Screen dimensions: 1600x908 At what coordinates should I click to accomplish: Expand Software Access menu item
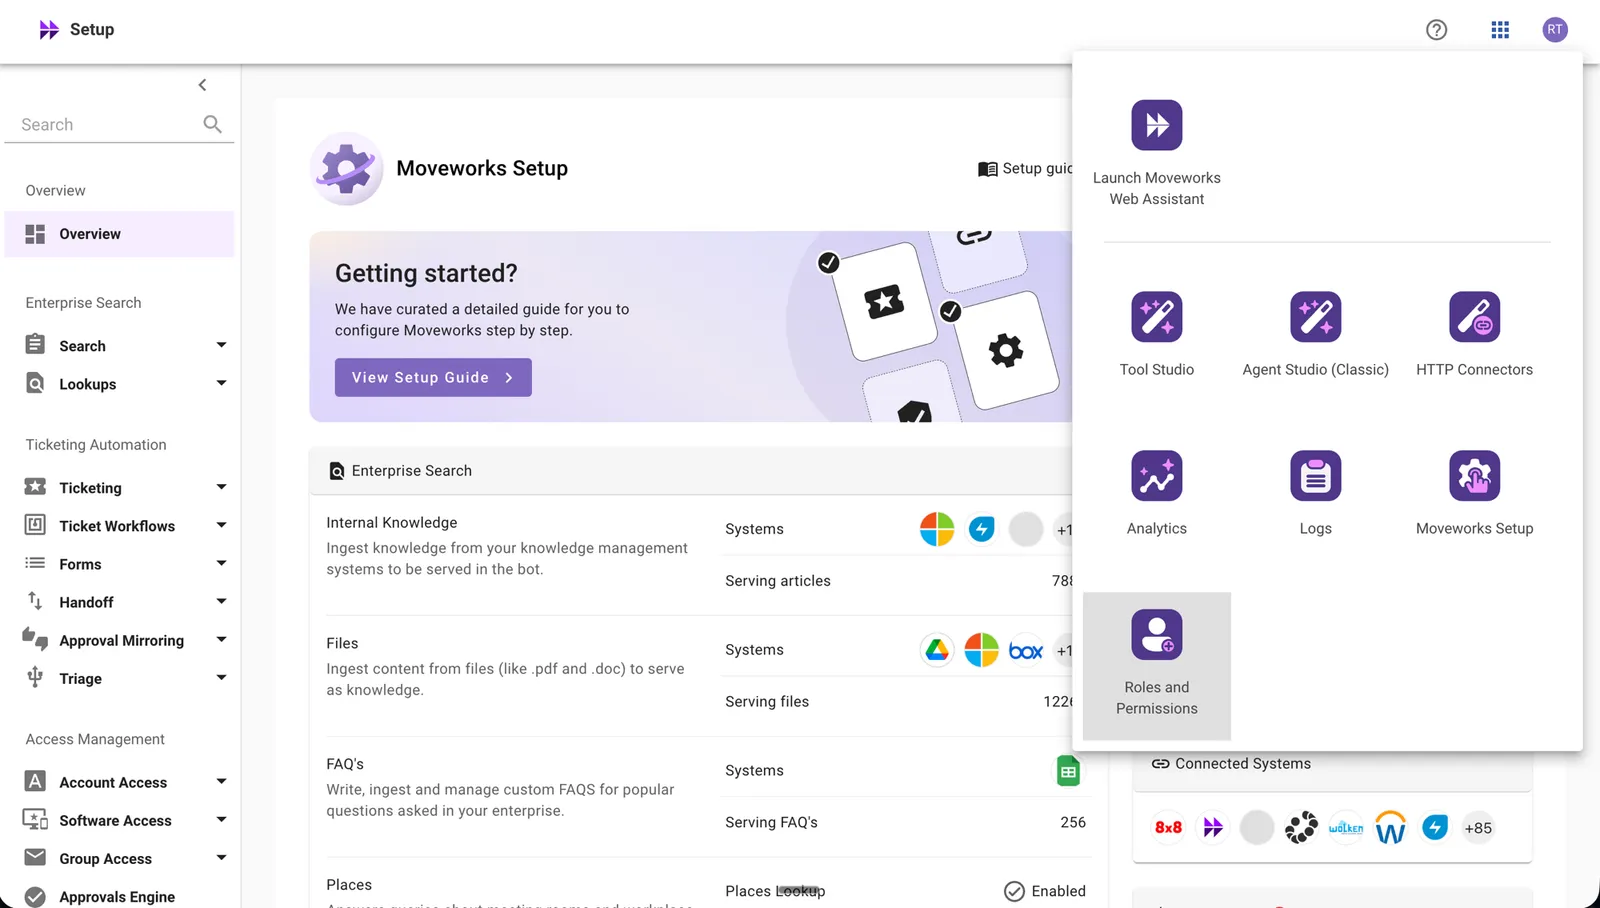222,820
